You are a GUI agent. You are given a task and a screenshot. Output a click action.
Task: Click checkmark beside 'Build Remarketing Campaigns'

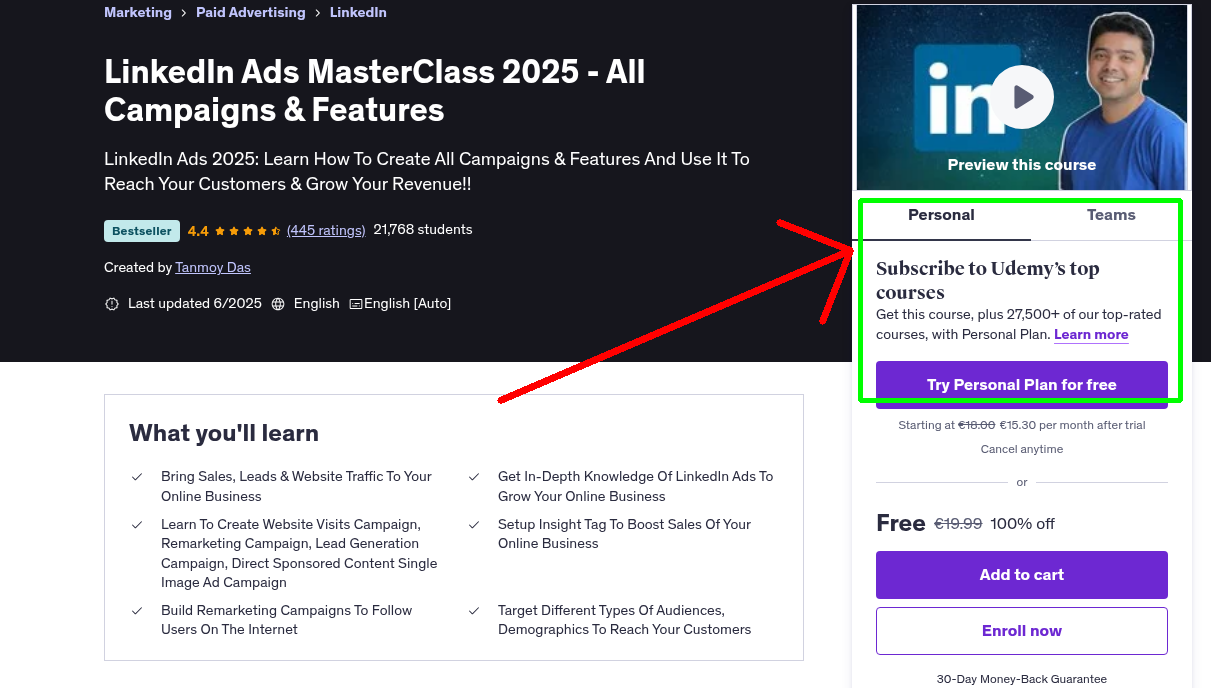137,611
